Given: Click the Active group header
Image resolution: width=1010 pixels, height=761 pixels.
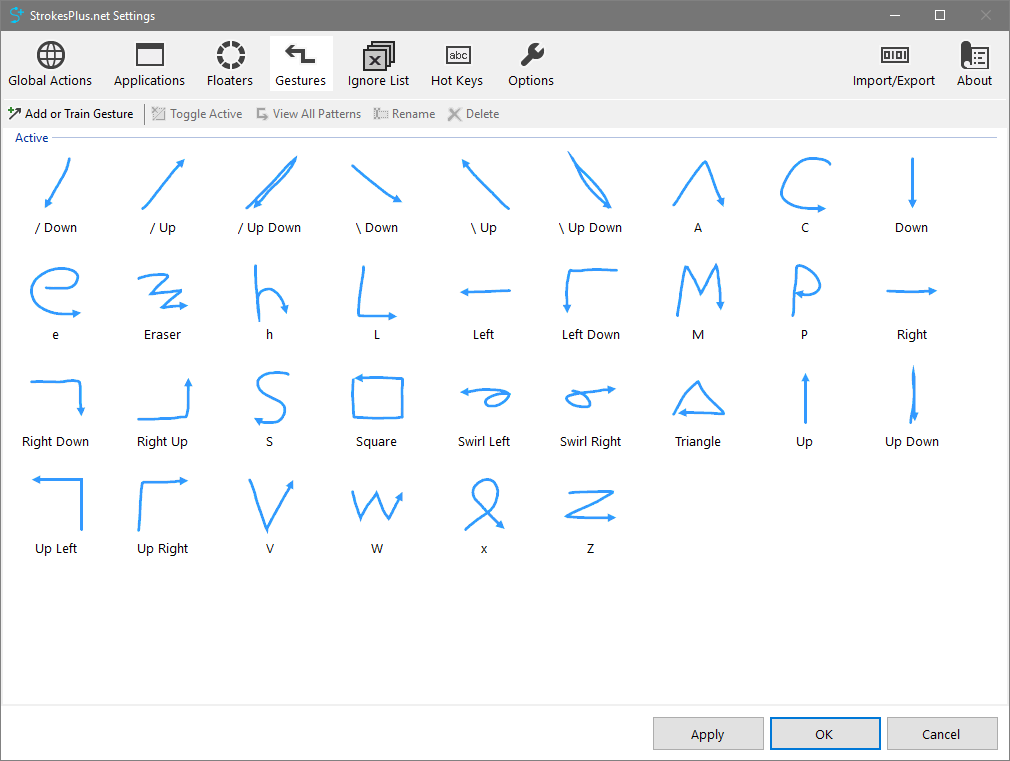Looking at the screenshot, I should click(32, 138).
